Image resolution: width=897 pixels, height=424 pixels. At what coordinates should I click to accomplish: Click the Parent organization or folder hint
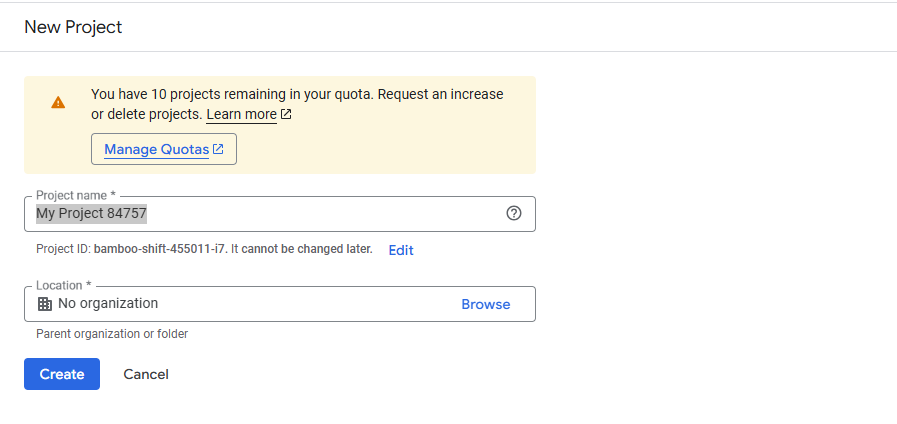tap(112, 334)
